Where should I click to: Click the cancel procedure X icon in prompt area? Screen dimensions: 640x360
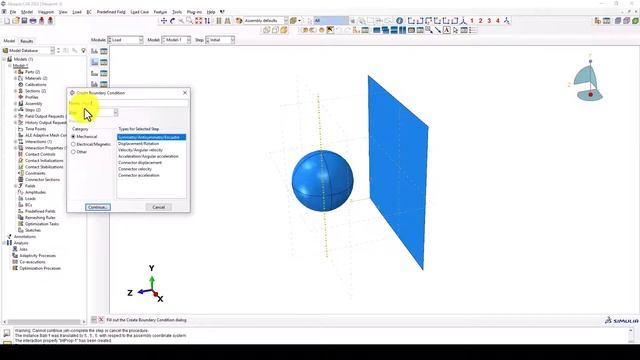(101, 320)
